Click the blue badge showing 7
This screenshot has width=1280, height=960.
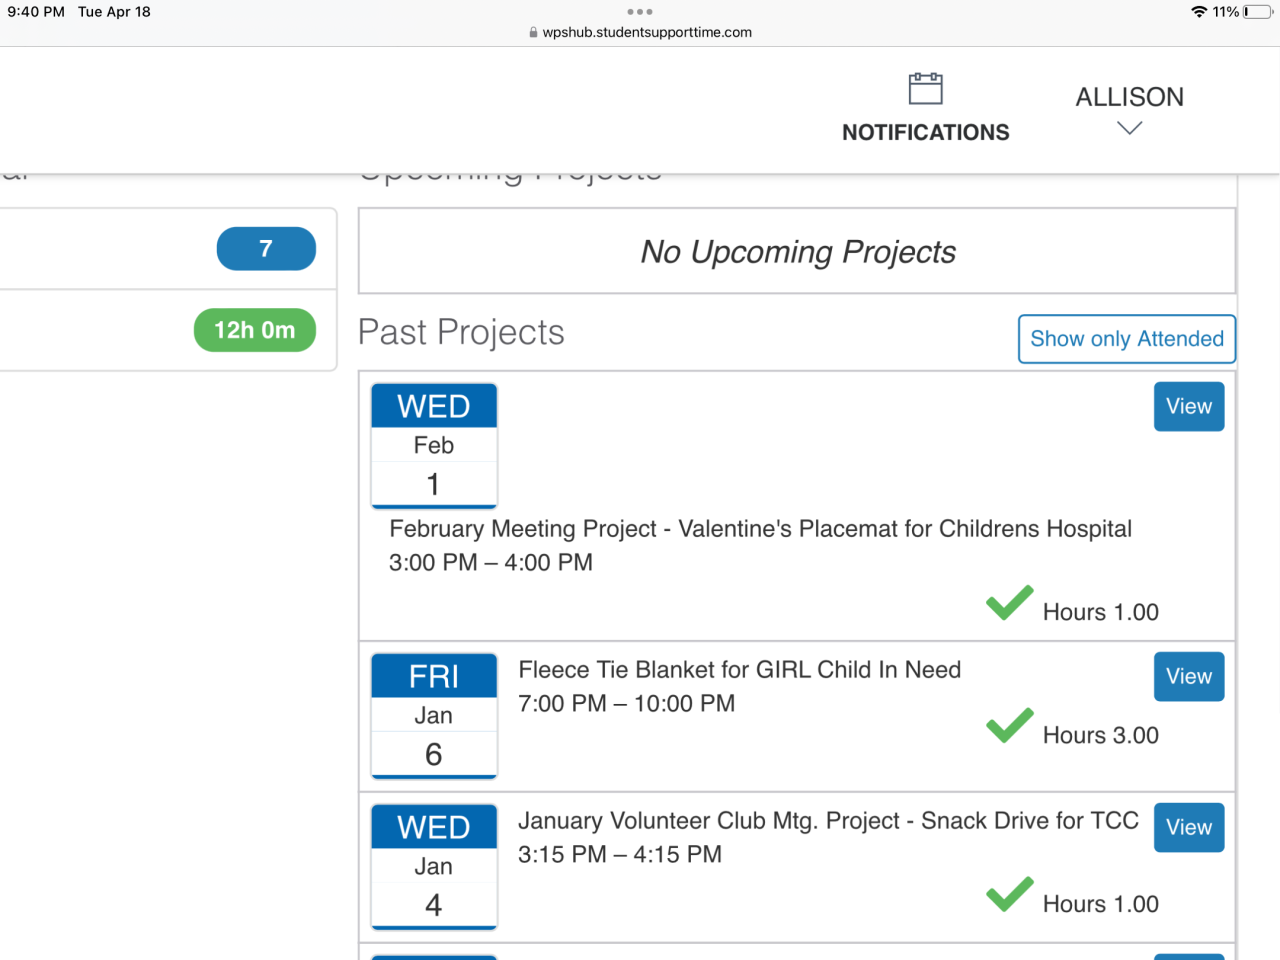266,249
